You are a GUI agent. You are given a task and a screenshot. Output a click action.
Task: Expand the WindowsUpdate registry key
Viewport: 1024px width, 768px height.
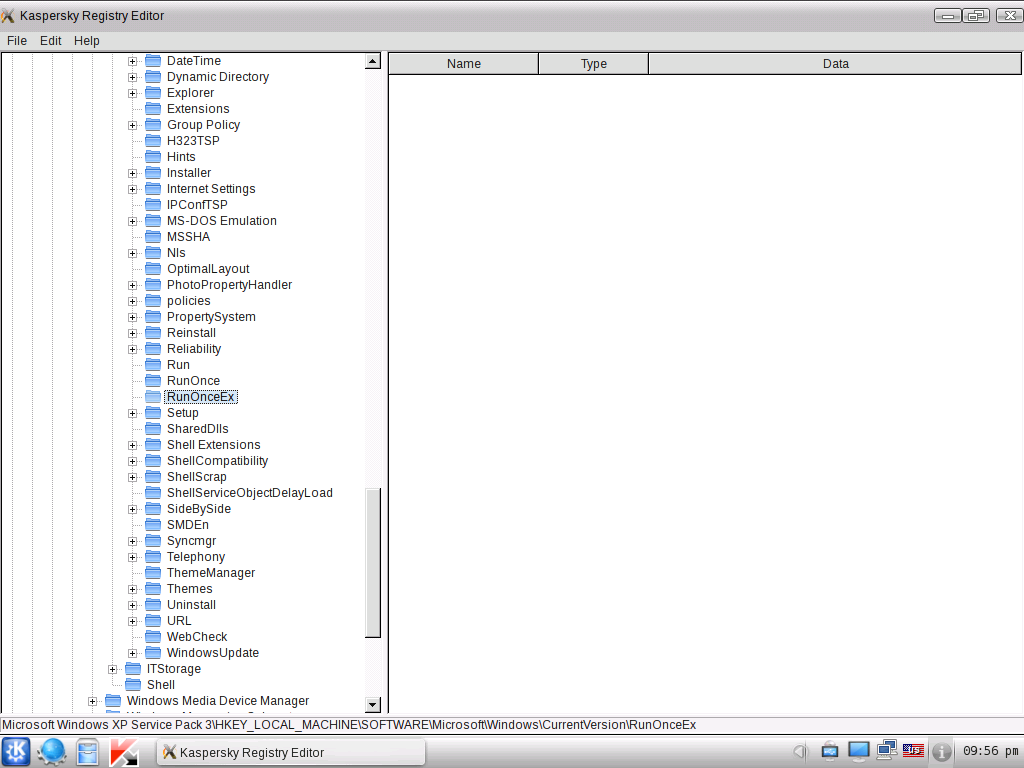133,653
